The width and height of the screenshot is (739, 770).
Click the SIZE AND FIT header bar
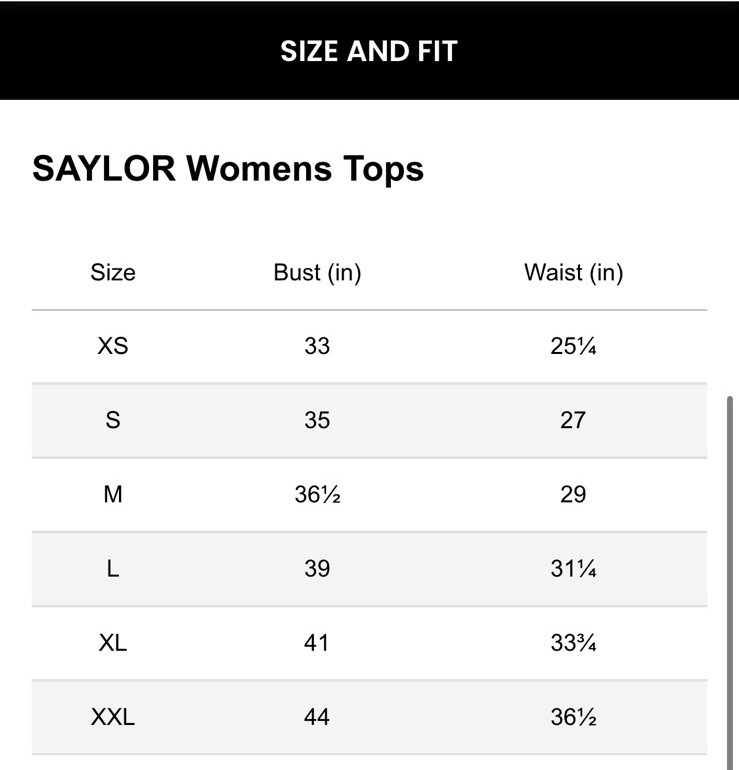pyautogui.click(x=369, y=51)
